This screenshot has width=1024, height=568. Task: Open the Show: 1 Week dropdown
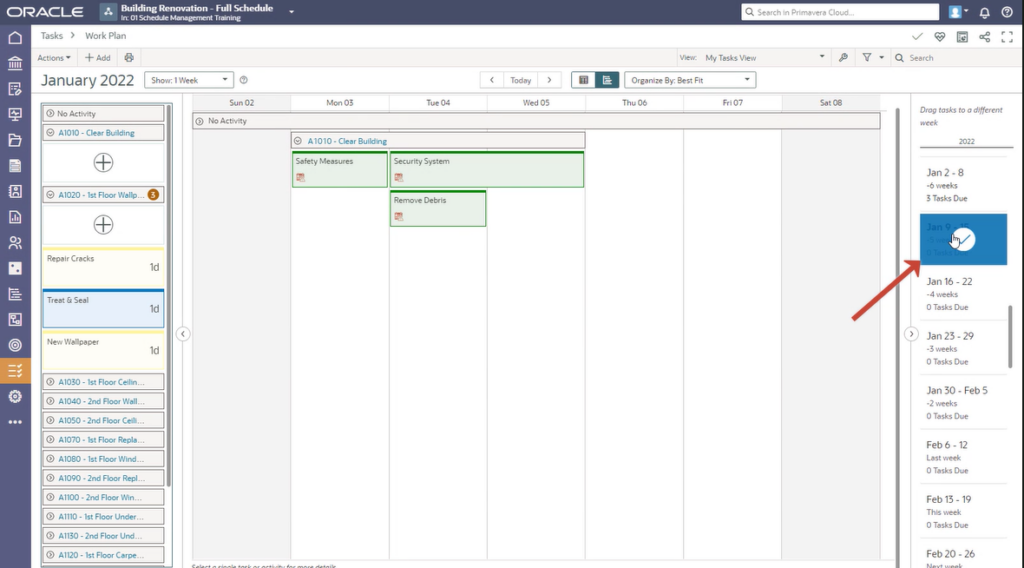click(189, 80)
